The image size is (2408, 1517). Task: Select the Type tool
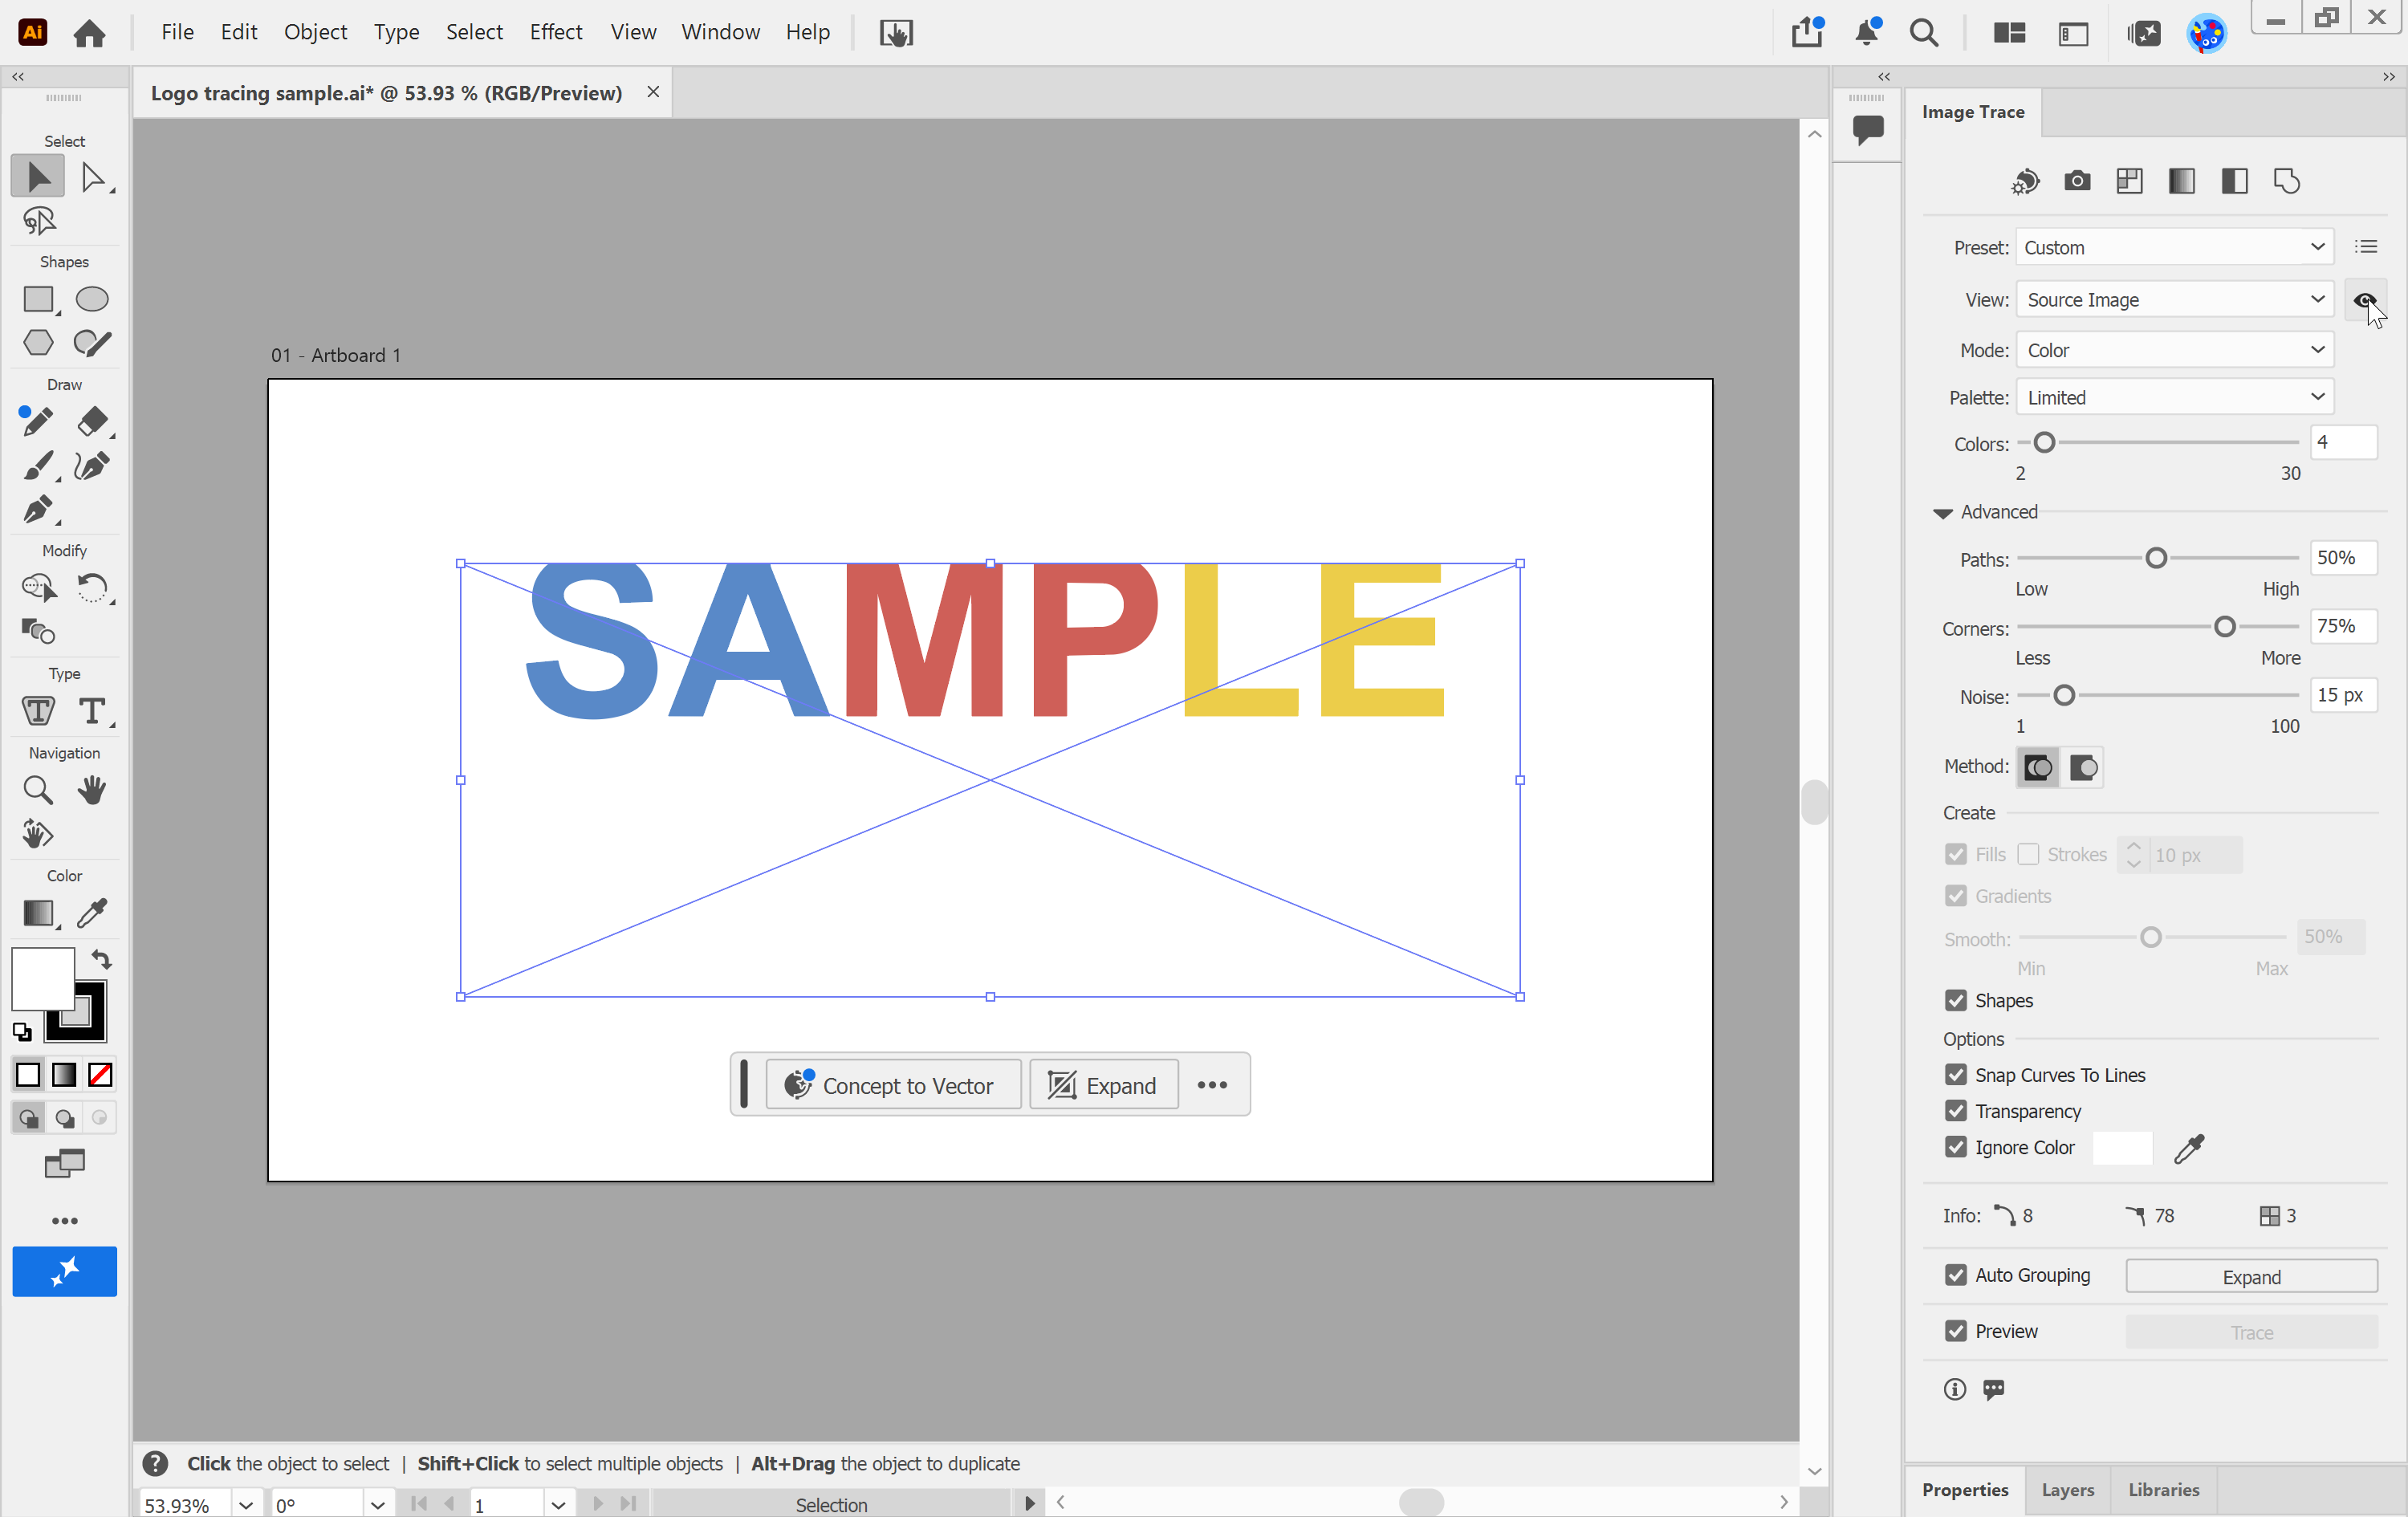click(x=92, y=711)
